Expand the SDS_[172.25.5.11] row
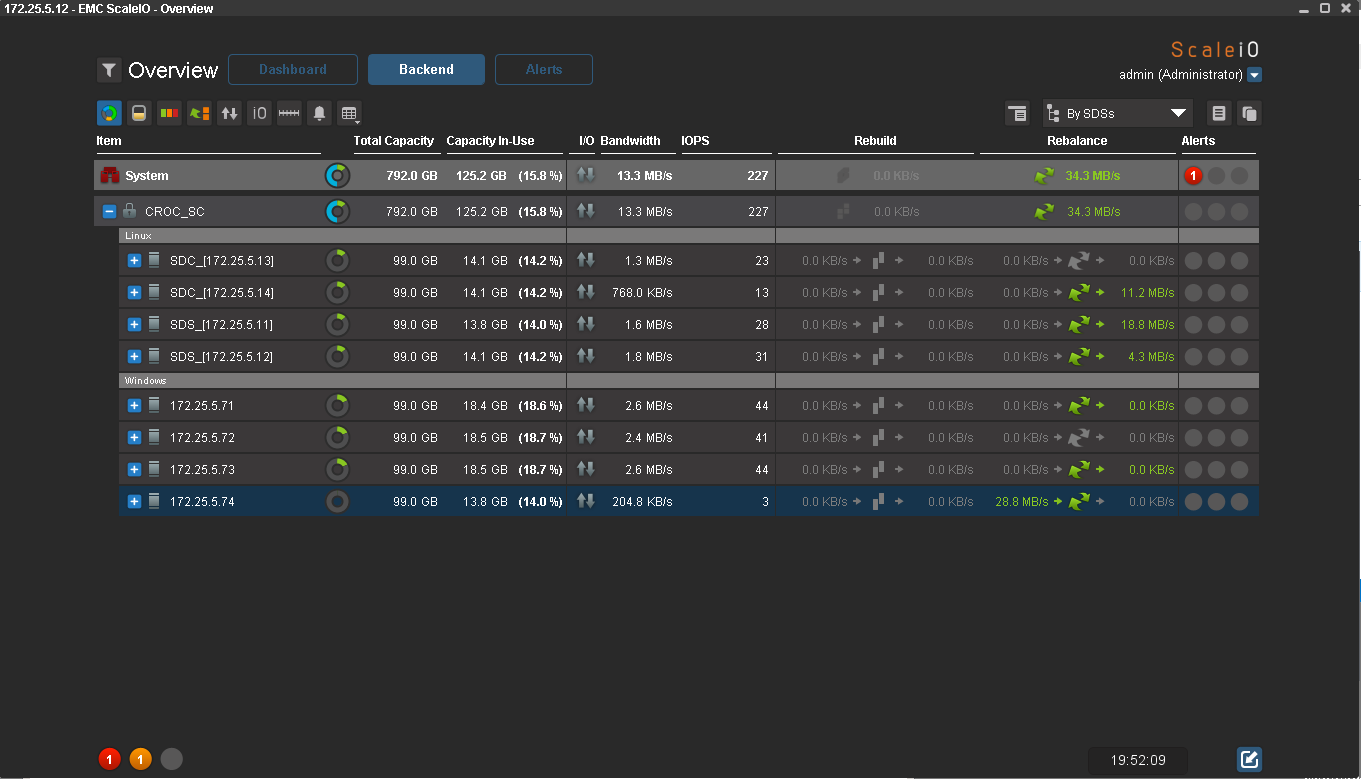 [x=134, y=325]
